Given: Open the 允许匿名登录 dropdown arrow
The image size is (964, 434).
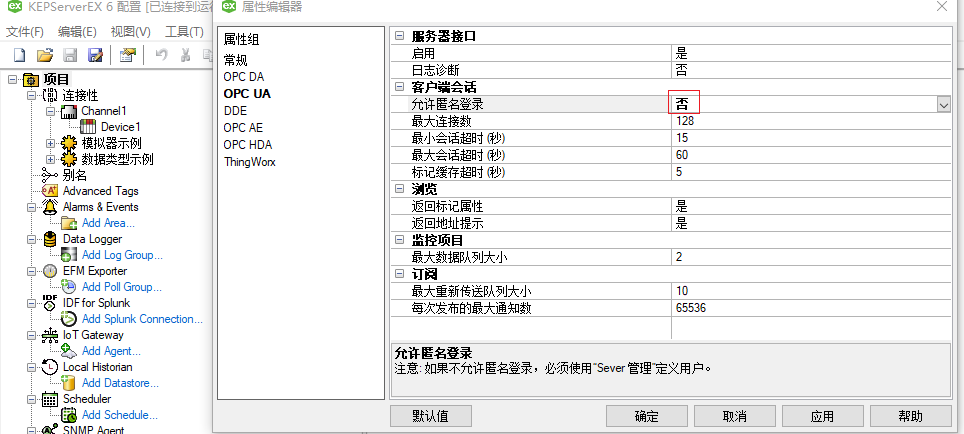Looking at the screenshot, I should 944,105.
